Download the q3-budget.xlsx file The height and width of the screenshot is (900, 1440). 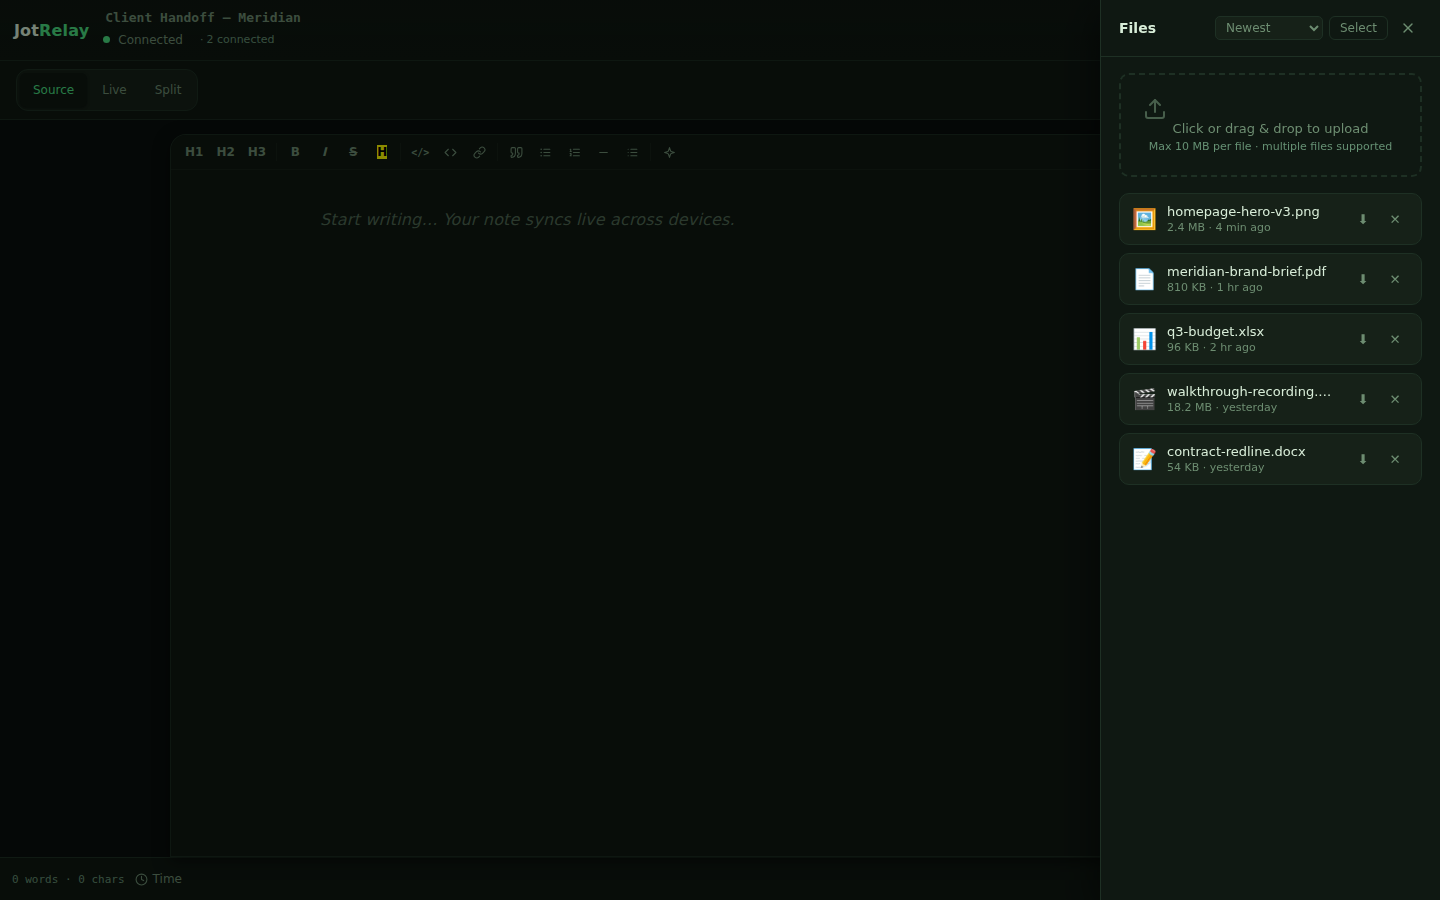coord(1362,339)
